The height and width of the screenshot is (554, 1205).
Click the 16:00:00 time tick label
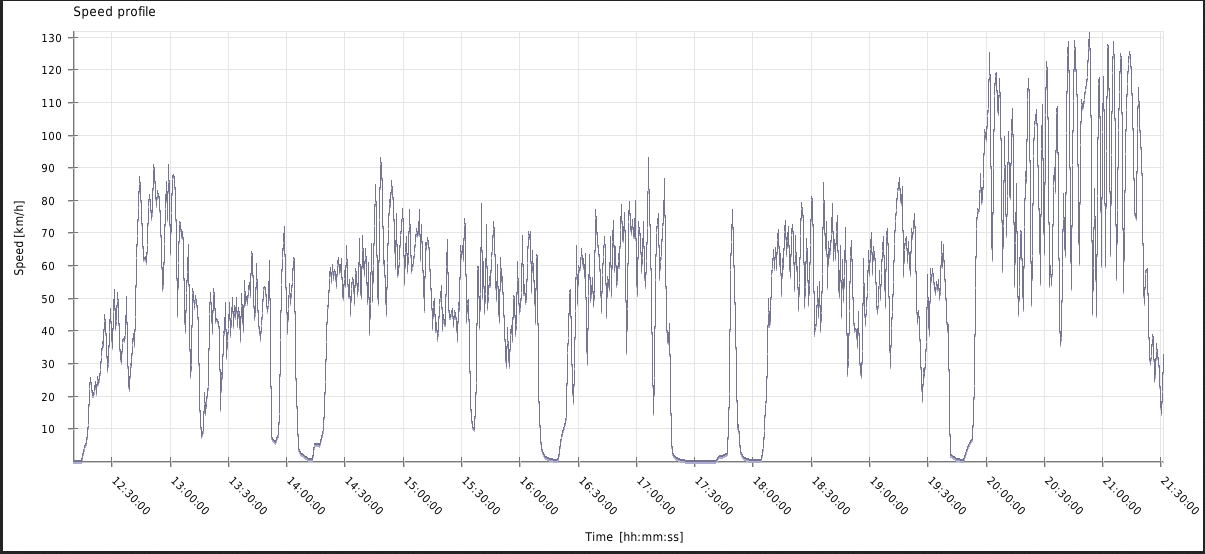click(x=538, y=493)
